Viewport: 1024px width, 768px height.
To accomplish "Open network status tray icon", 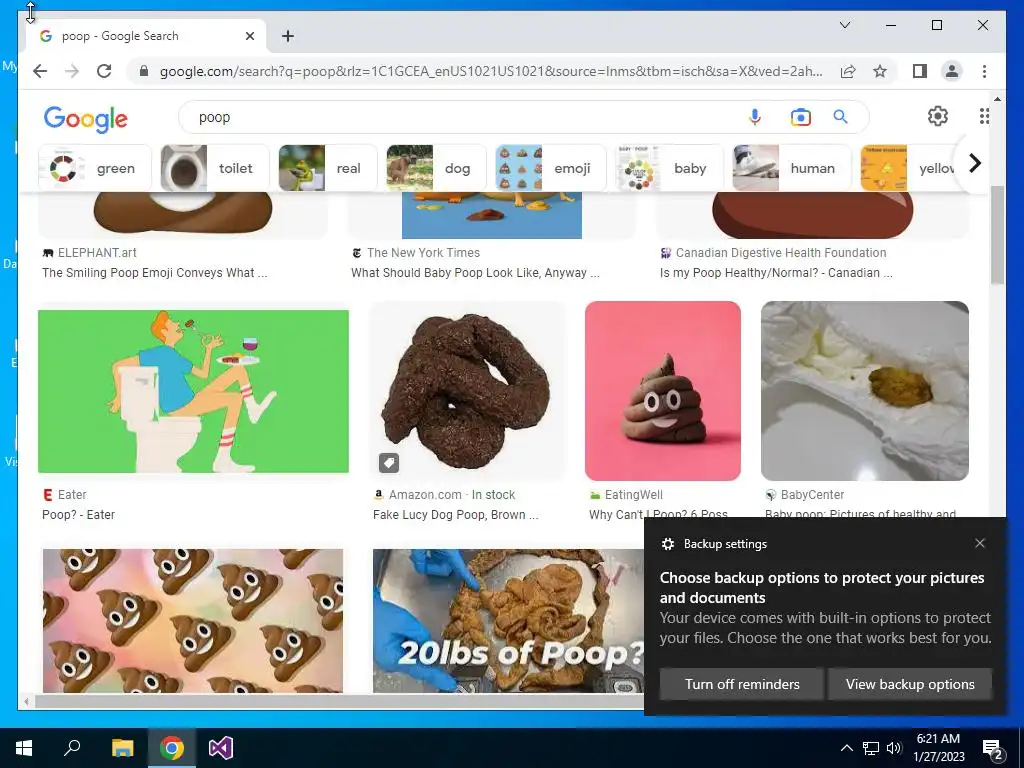I will point(871,748).
